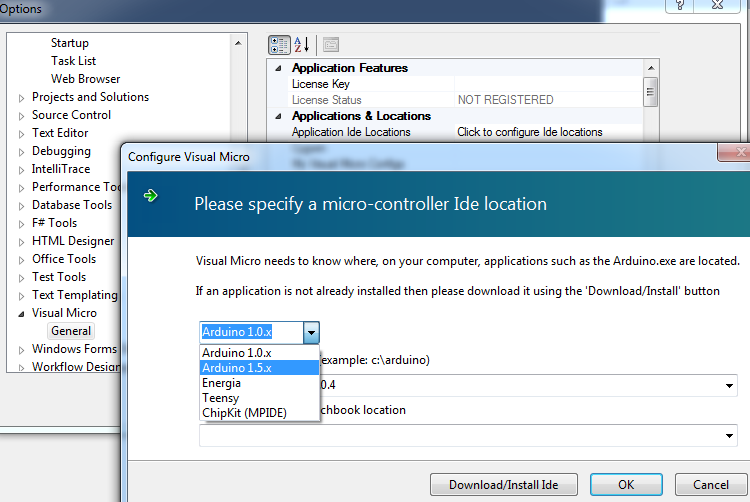Select General under Visual Micro
This screenshot has height=502, width=750.
(x=71, y=331)
